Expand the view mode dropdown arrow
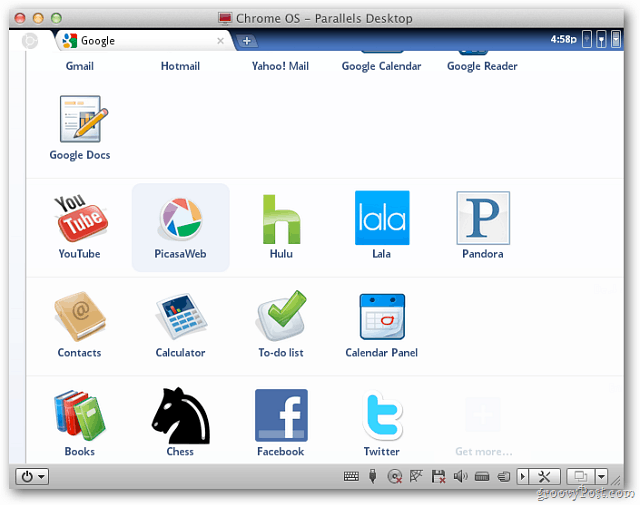This screenshot has width=640, height=505. click(x=601, y=476)
